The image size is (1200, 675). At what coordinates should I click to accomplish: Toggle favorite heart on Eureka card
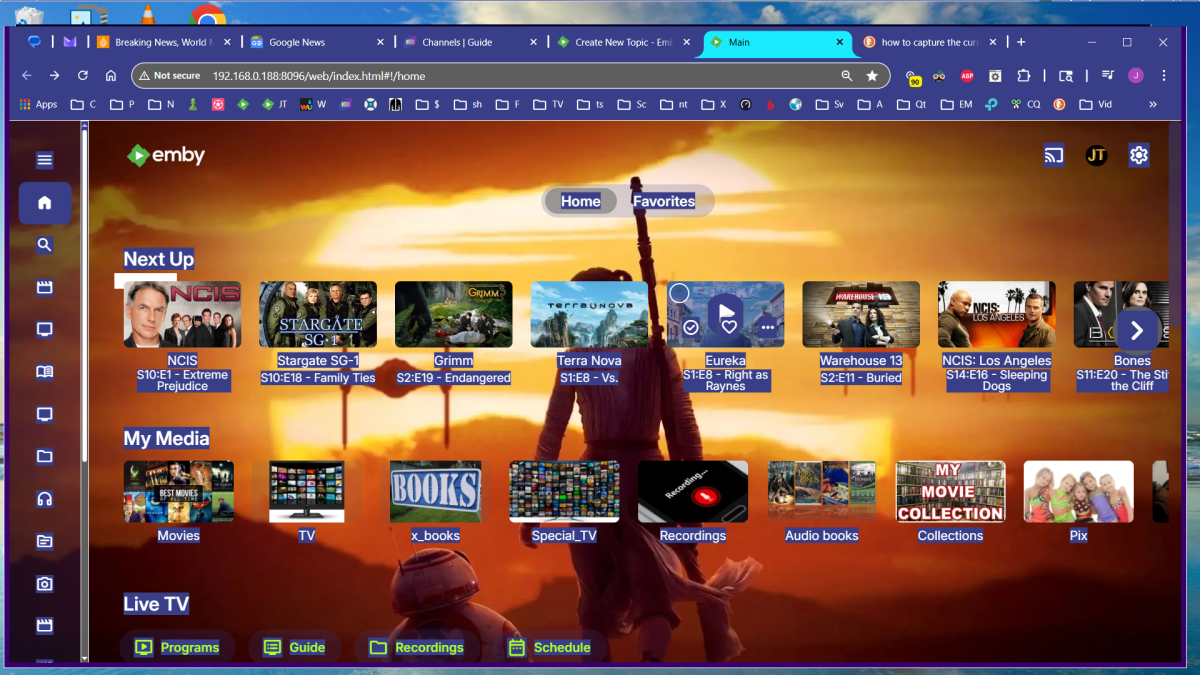(x=729, y=327)
